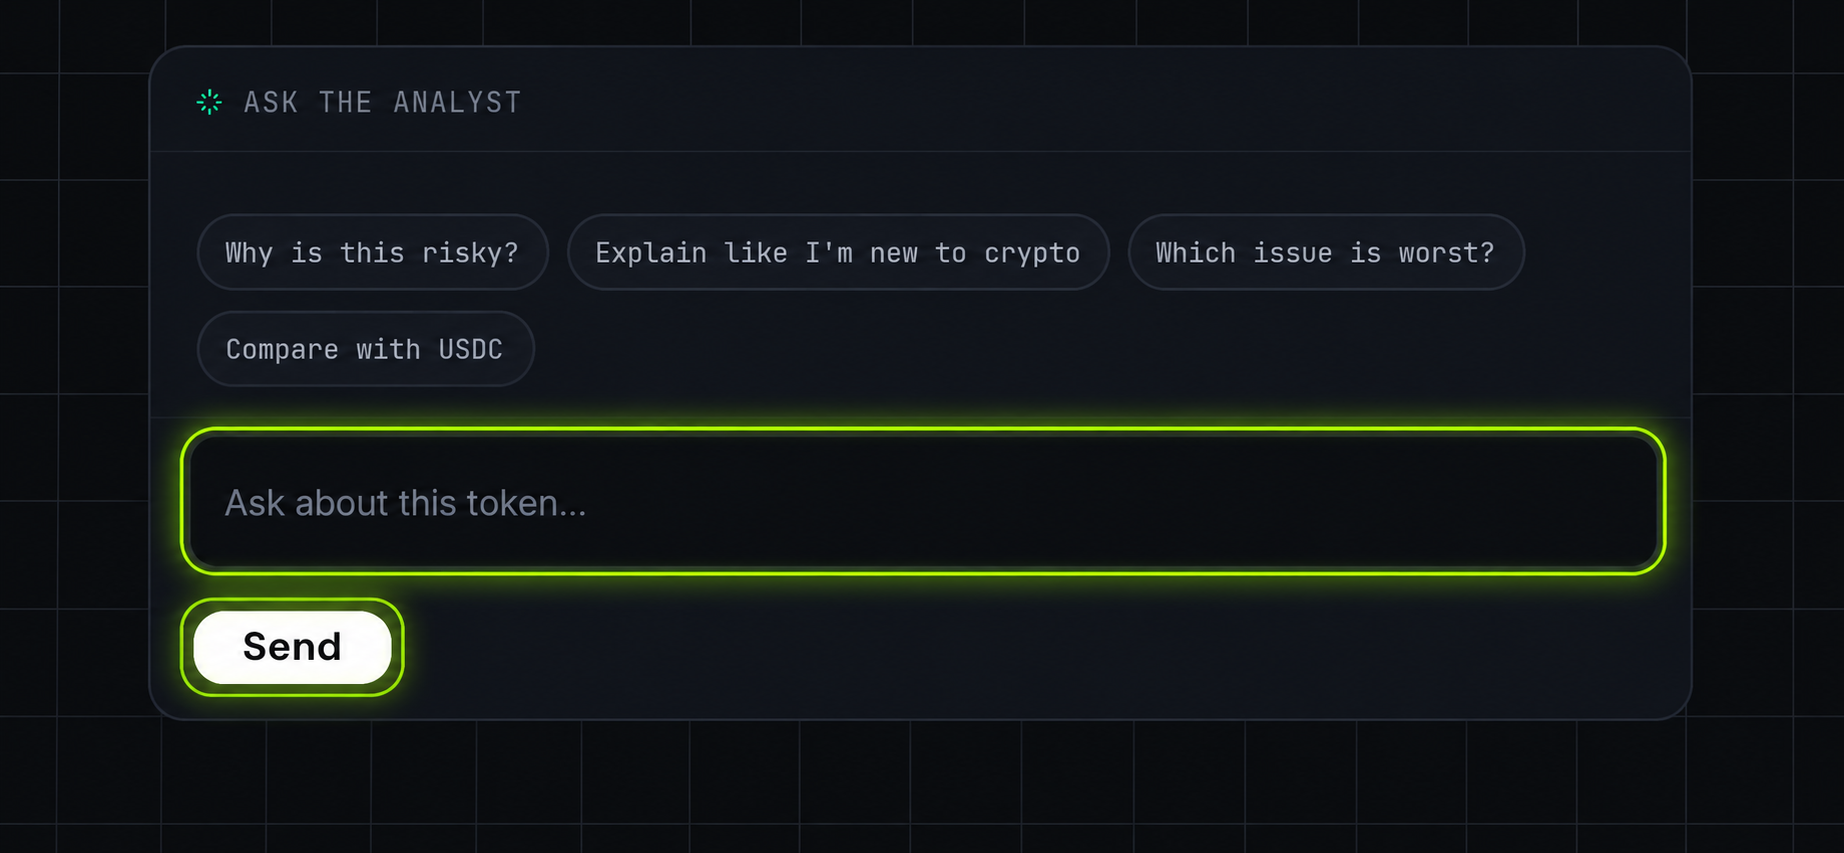Focus the 'Ask about this token...' input field
This screenshot has width=1844, height=853.
tap(923, 501)
